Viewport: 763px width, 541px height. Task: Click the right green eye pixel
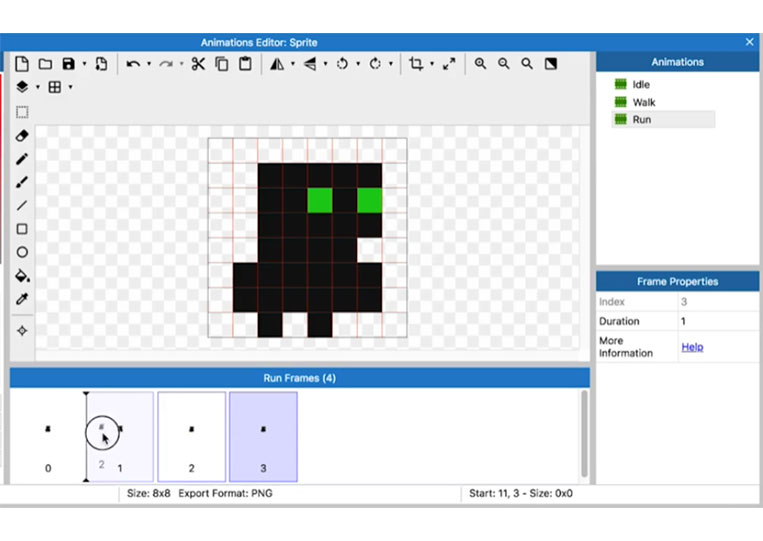[x=369, y=200]
